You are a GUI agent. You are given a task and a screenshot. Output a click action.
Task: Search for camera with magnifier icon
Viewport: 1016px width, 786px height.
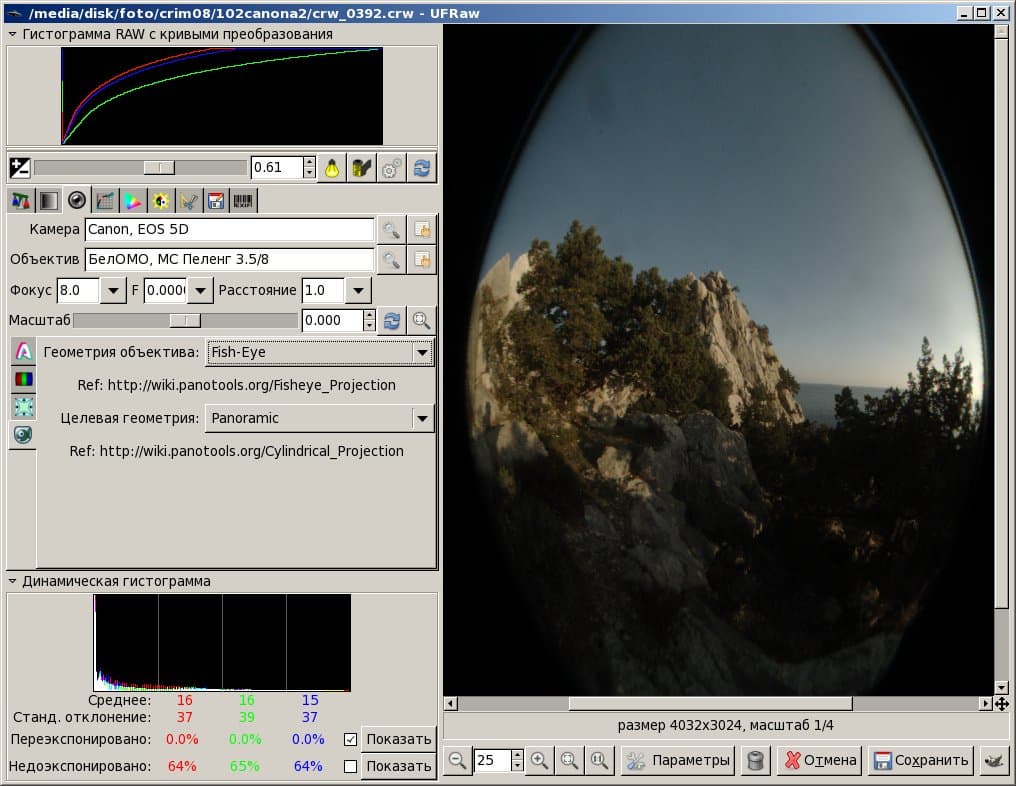(391, 229)
